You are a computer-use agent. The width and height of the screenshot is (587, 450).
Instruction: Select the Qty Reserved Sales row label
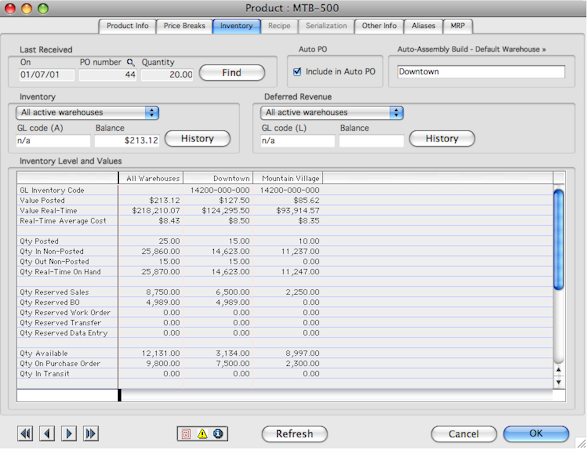click(54, 292)
